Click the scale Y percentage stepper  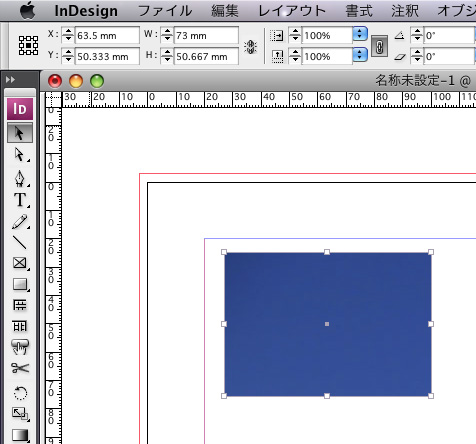pos(295,56)
